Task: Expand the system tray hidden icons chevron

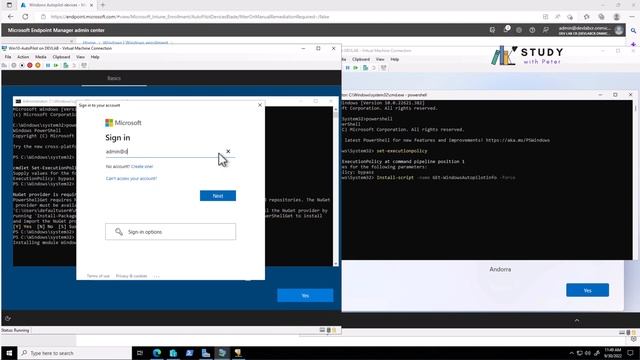Action: [571, 353]
